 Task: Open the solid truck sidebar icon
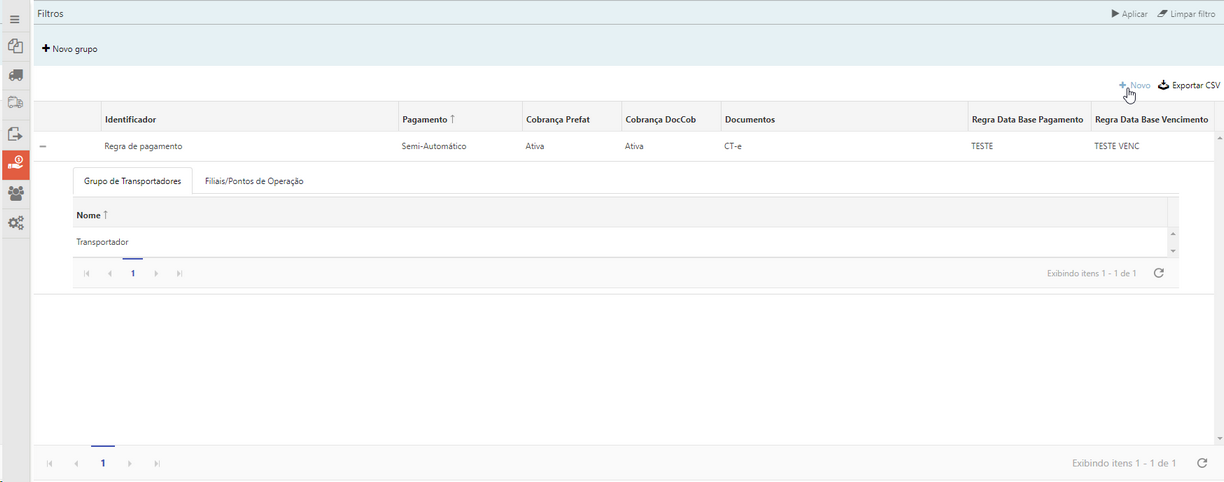click(x=15, y=75)
